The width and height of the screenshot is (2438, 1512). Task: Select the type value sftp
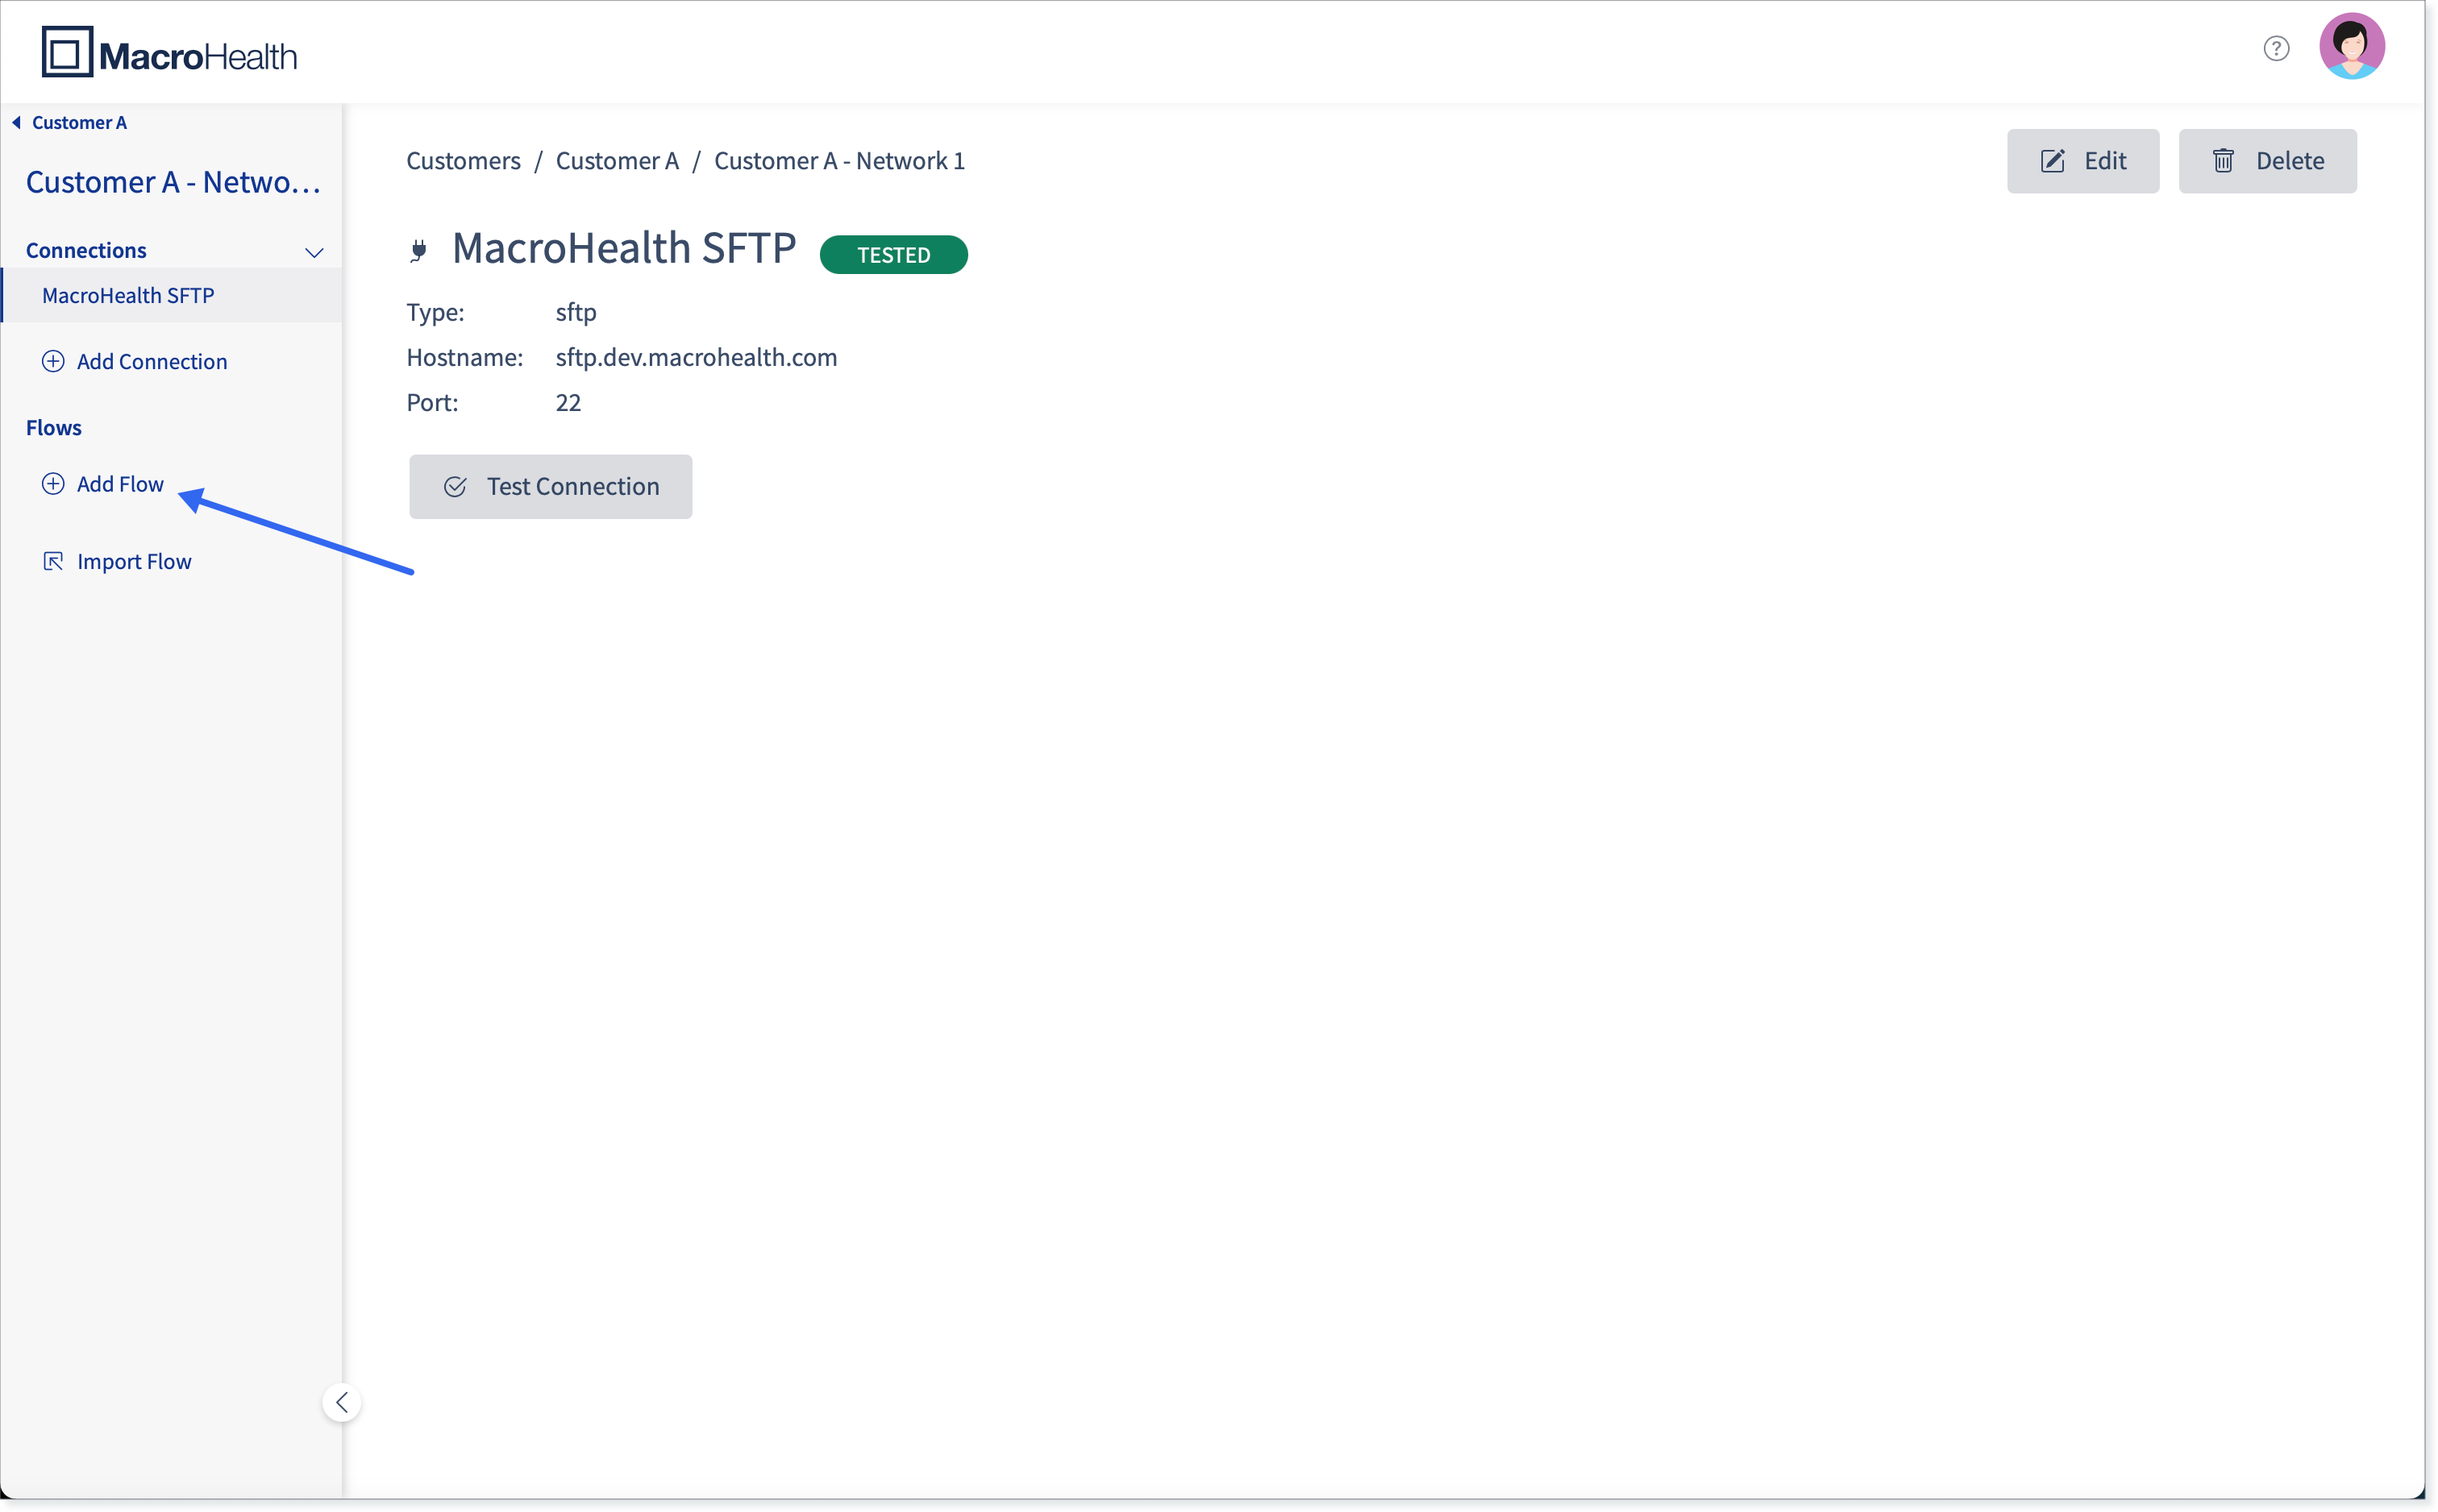(x=576, y=312)
